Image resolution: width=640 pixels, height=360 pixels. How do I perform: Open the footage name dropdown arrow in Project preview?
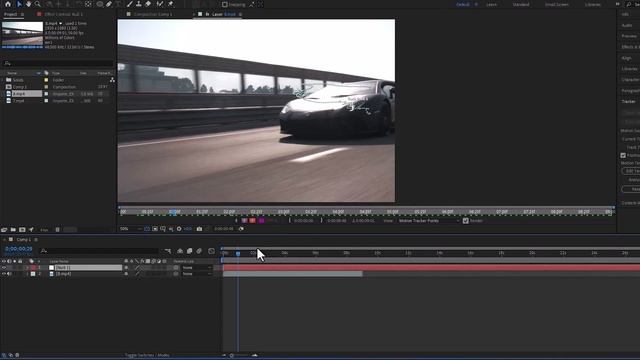[61, 24]
